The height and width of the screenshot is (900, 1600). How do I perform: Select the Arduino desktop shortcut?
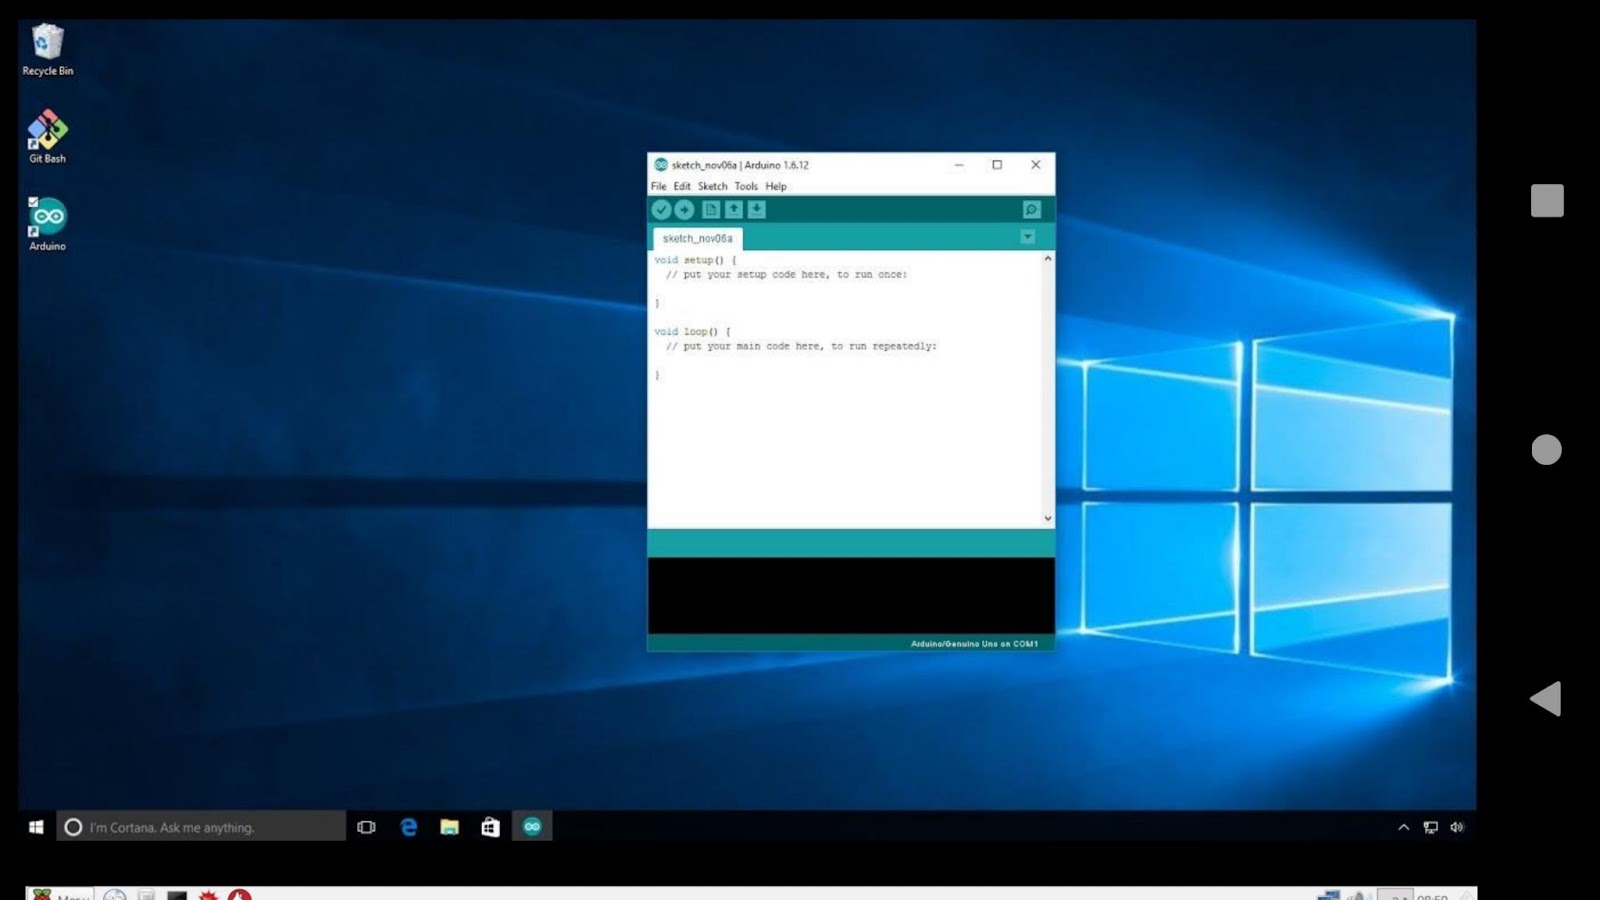(x=47, y=224)
